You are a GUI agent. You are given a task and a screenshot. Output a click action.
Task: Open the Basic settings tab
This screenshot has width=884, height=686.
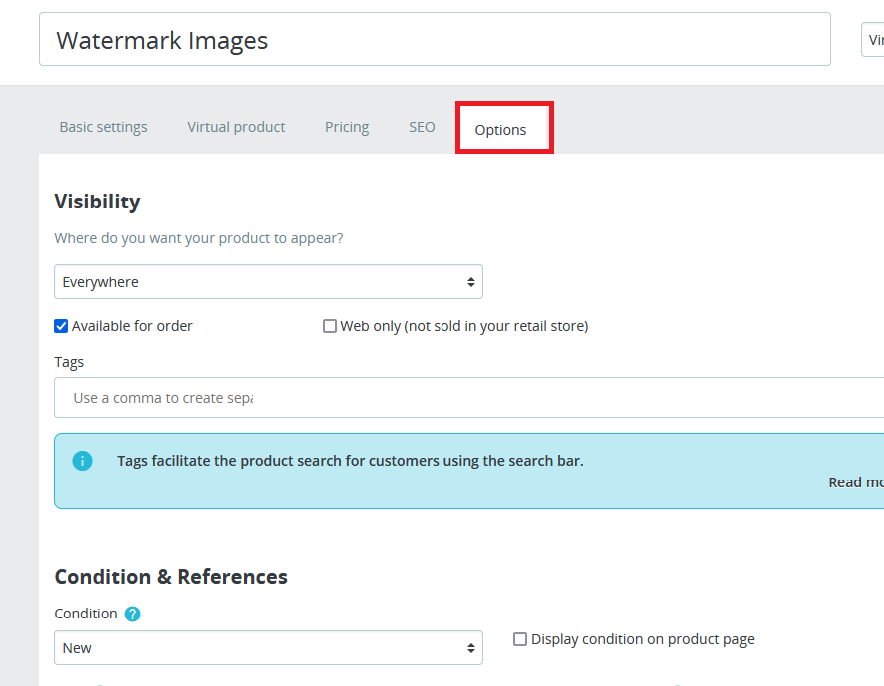click(x=103, y=127)
